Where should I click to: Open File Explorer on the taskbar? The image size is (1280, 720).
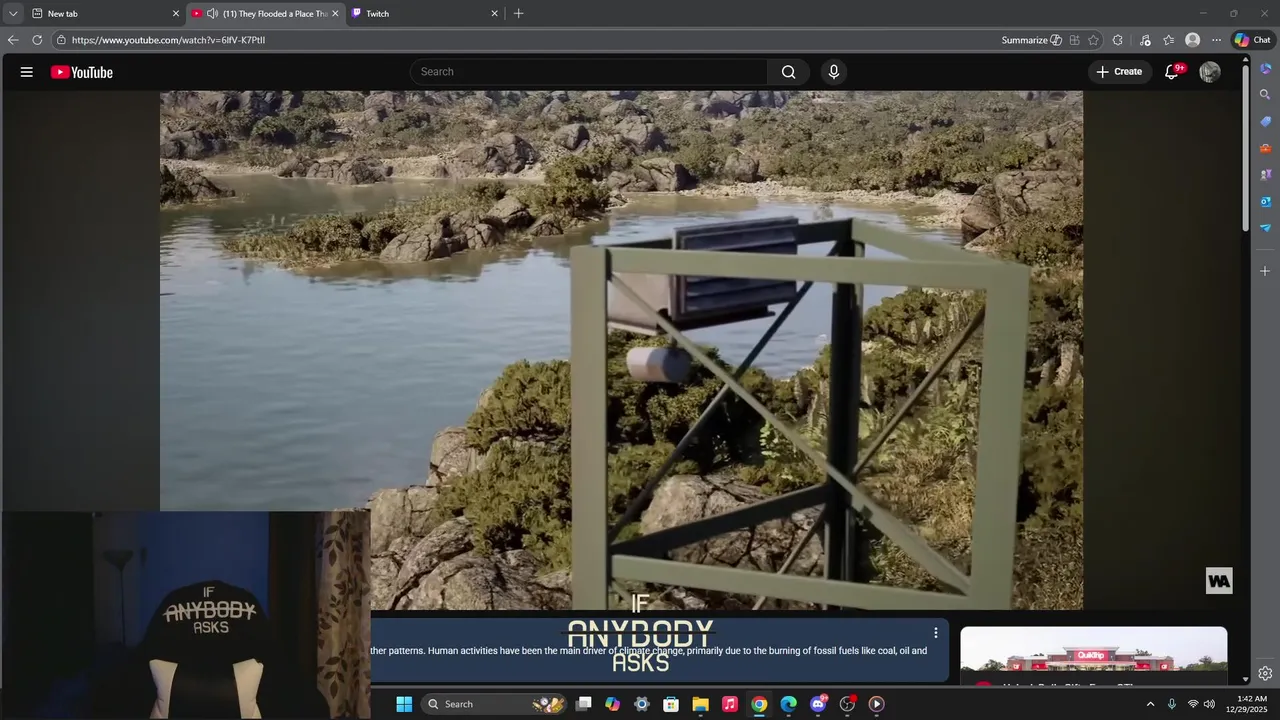700,704
